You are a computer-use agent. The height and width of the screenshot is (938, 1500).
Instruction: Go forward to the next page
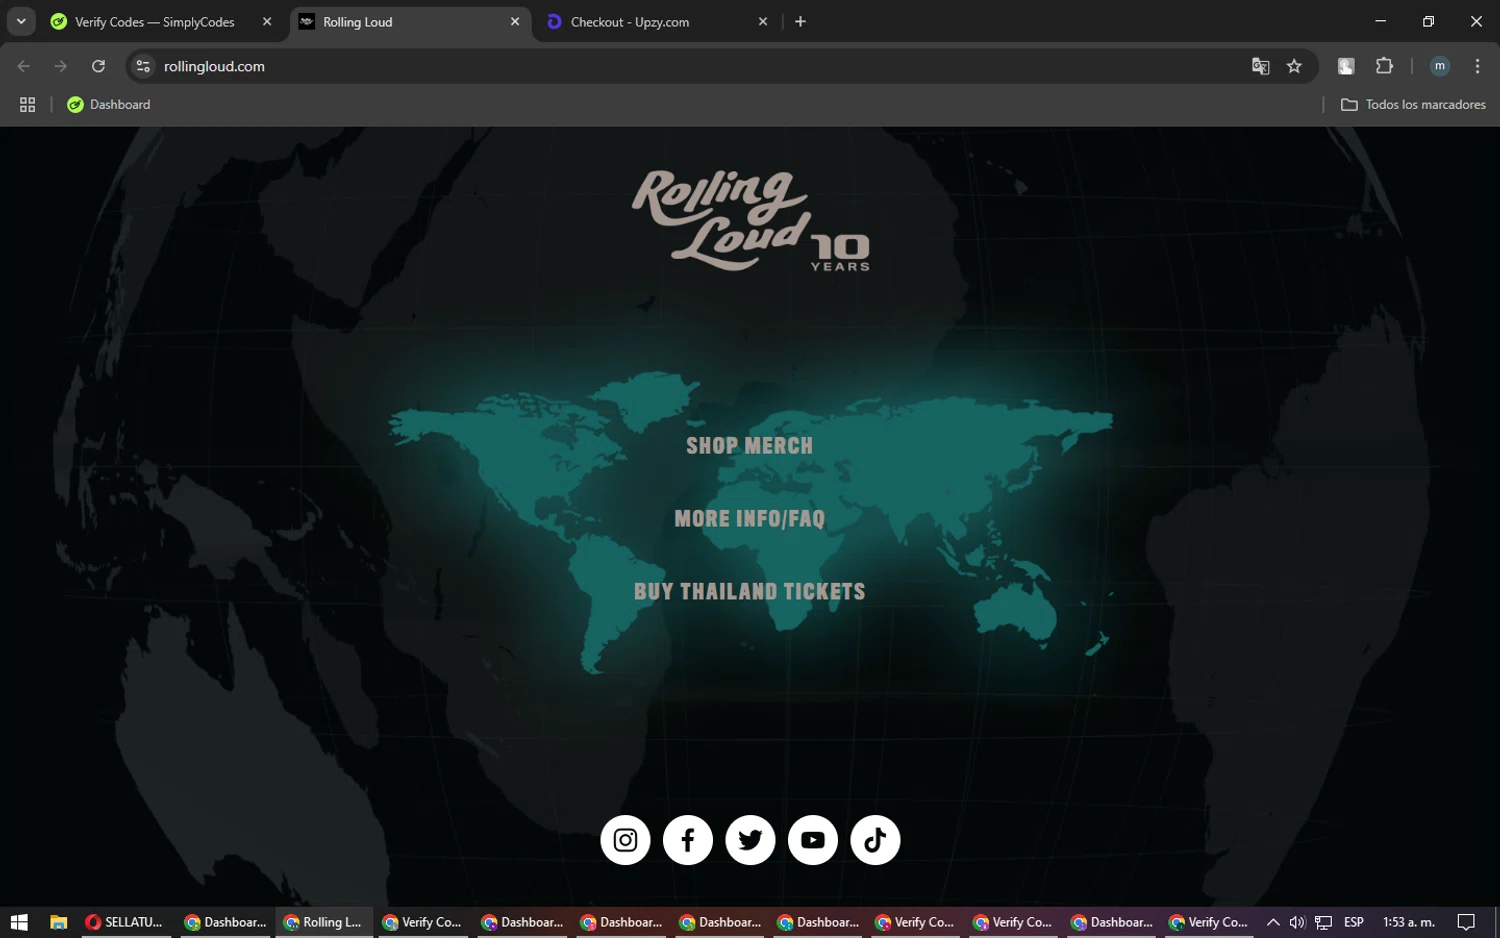pos(61,66)
